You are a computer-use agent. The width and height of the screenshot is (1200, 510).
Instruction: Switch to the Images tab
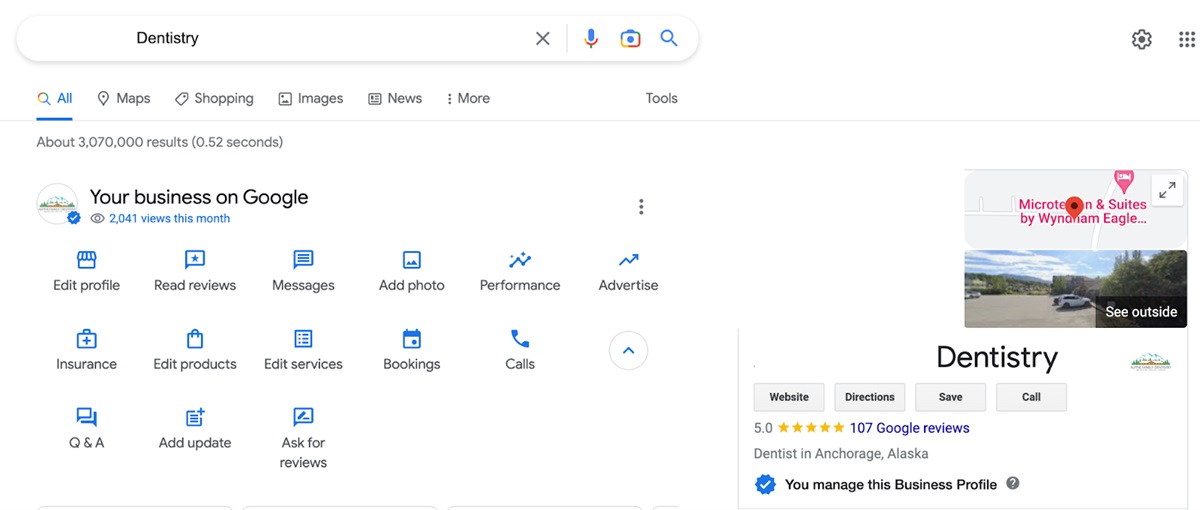pos(311,98)
